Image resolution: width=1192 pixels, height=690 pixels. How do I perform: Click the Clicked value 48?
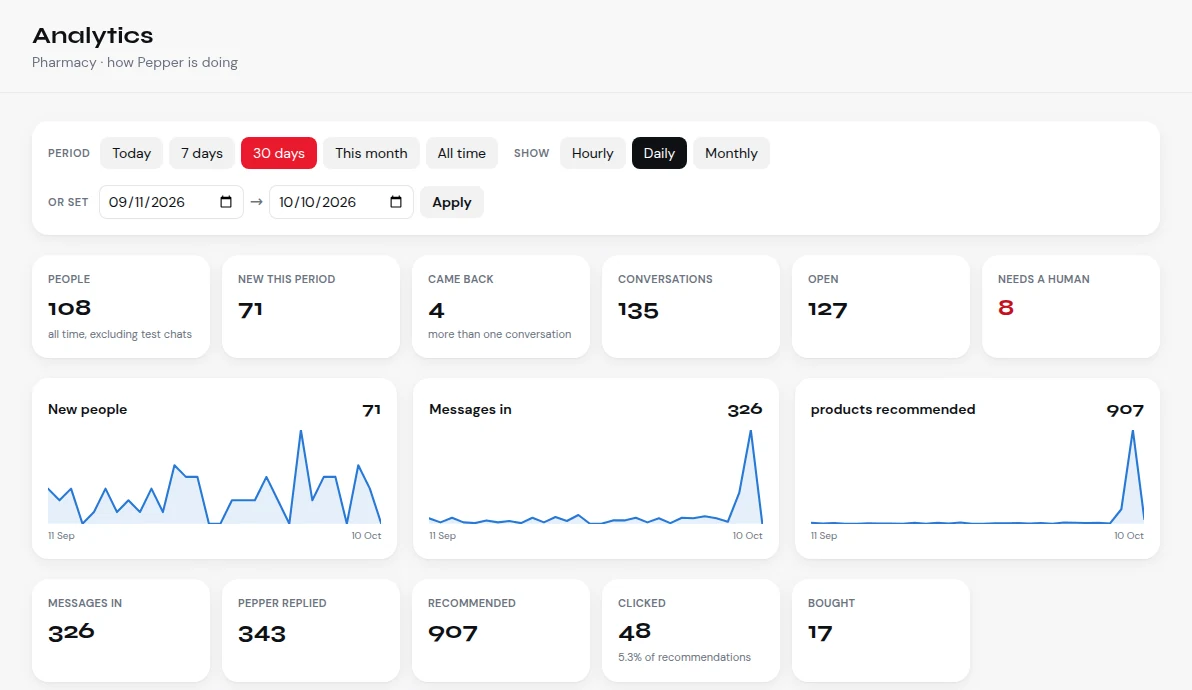pyautogui.click(x=634, y=631)
